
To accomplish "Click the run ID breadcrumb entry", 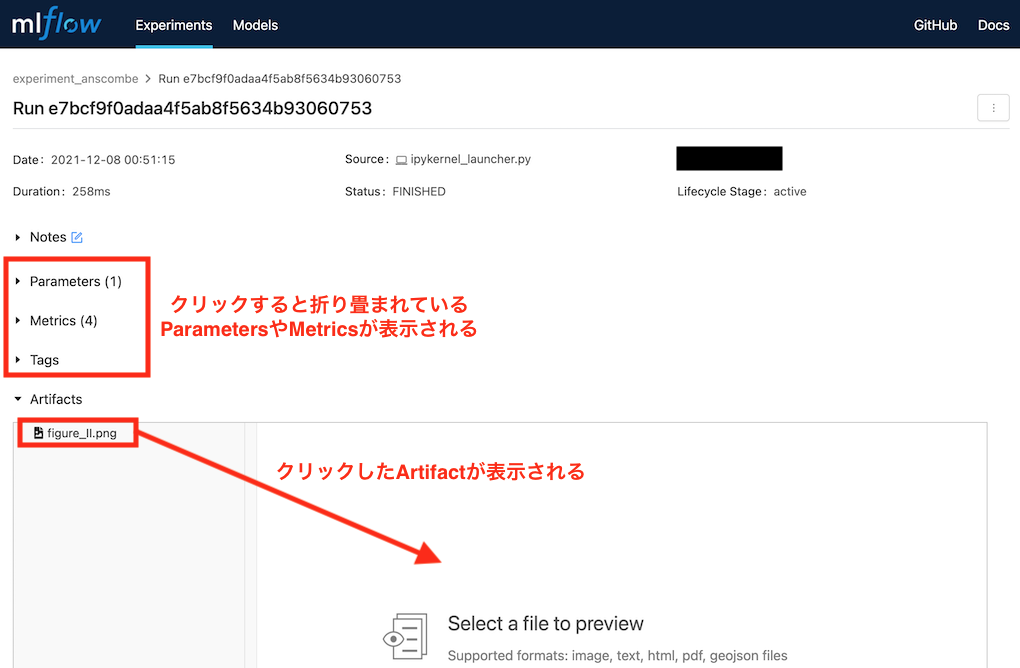I will 280,78.
